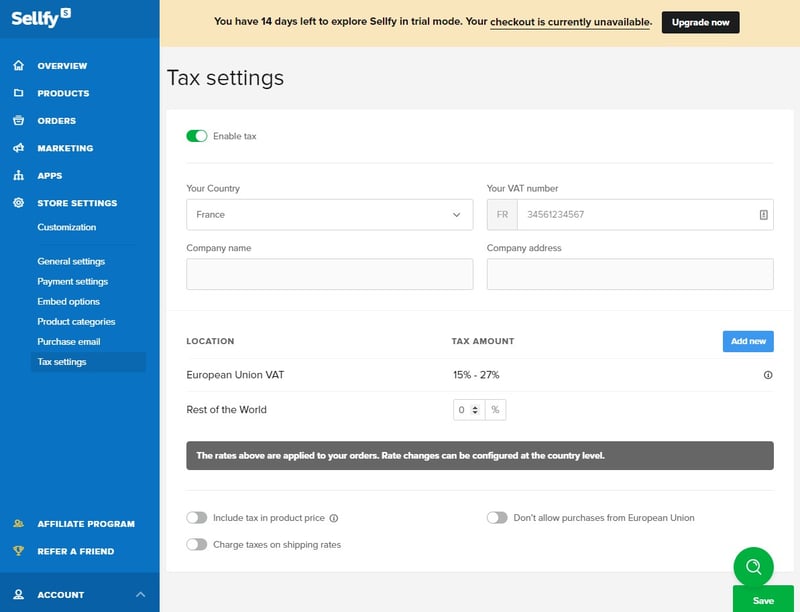Image resolution: width=800 pixels, height=612 pixels.
Task: Click the Products folder icon
Action: click(18, 93)
